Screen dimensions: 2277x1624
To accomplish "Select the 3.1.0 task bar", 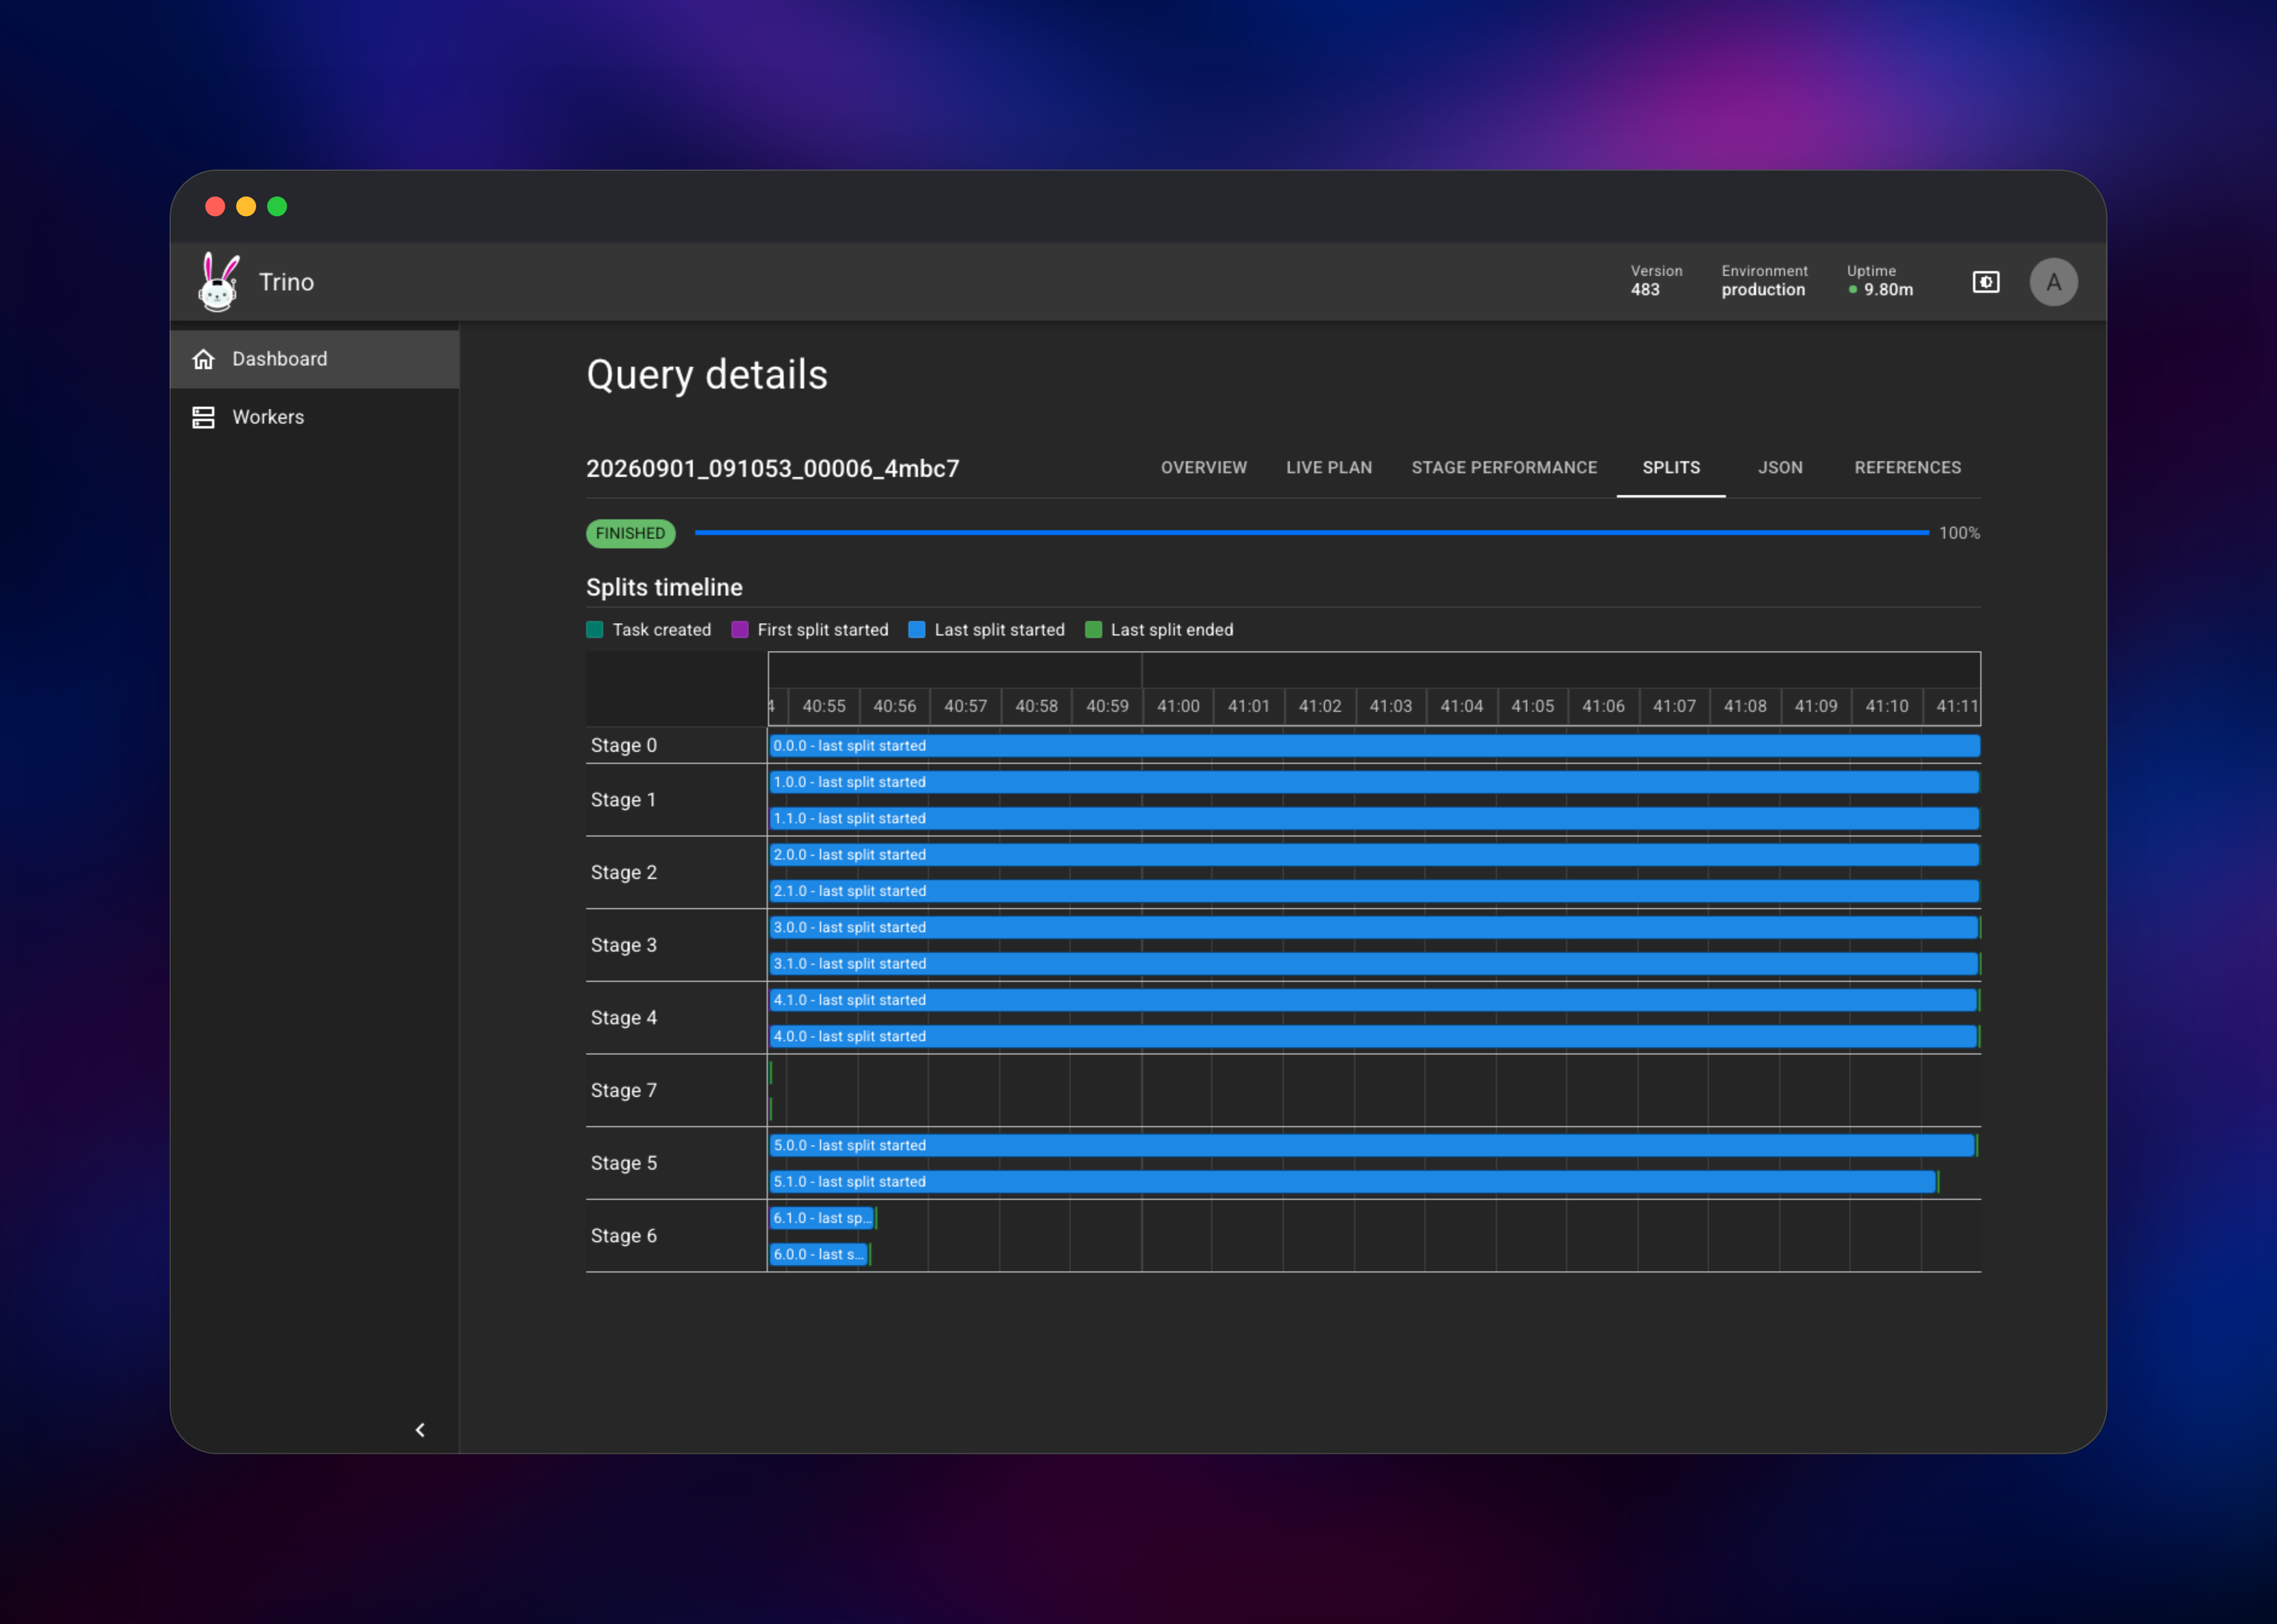I will tap(1374, 963).
